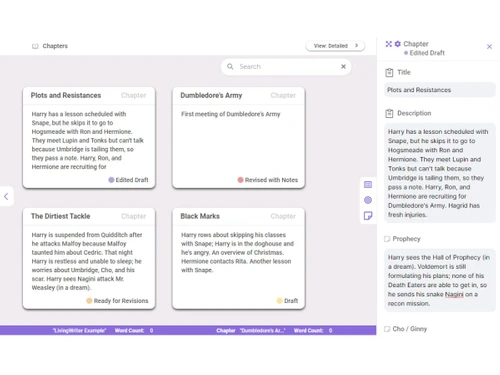Edit the Plots and Resistances title field

[440, 90]
